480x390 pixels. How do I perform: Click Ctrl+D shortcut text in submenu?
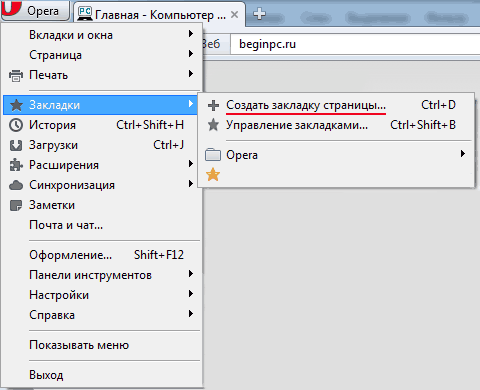tap(438, 105)
